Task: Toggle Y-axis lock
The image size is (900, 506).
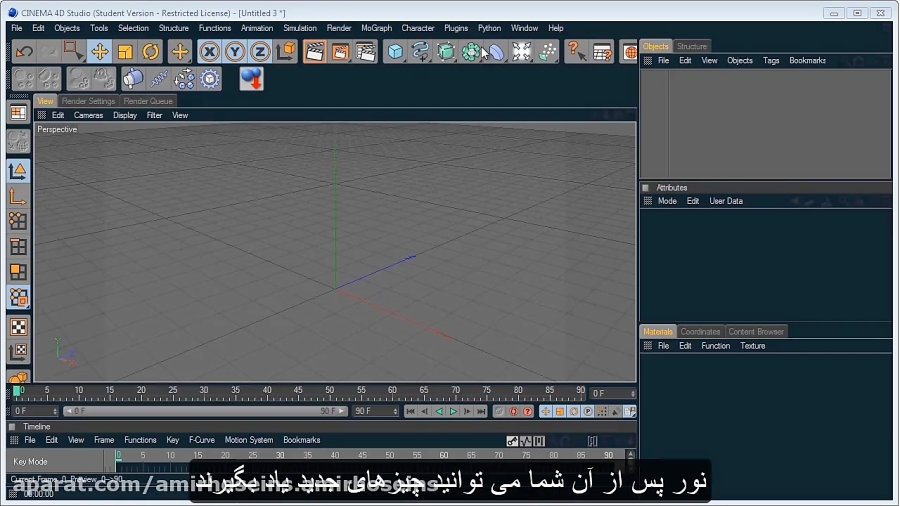Action: tap(234, 51)
